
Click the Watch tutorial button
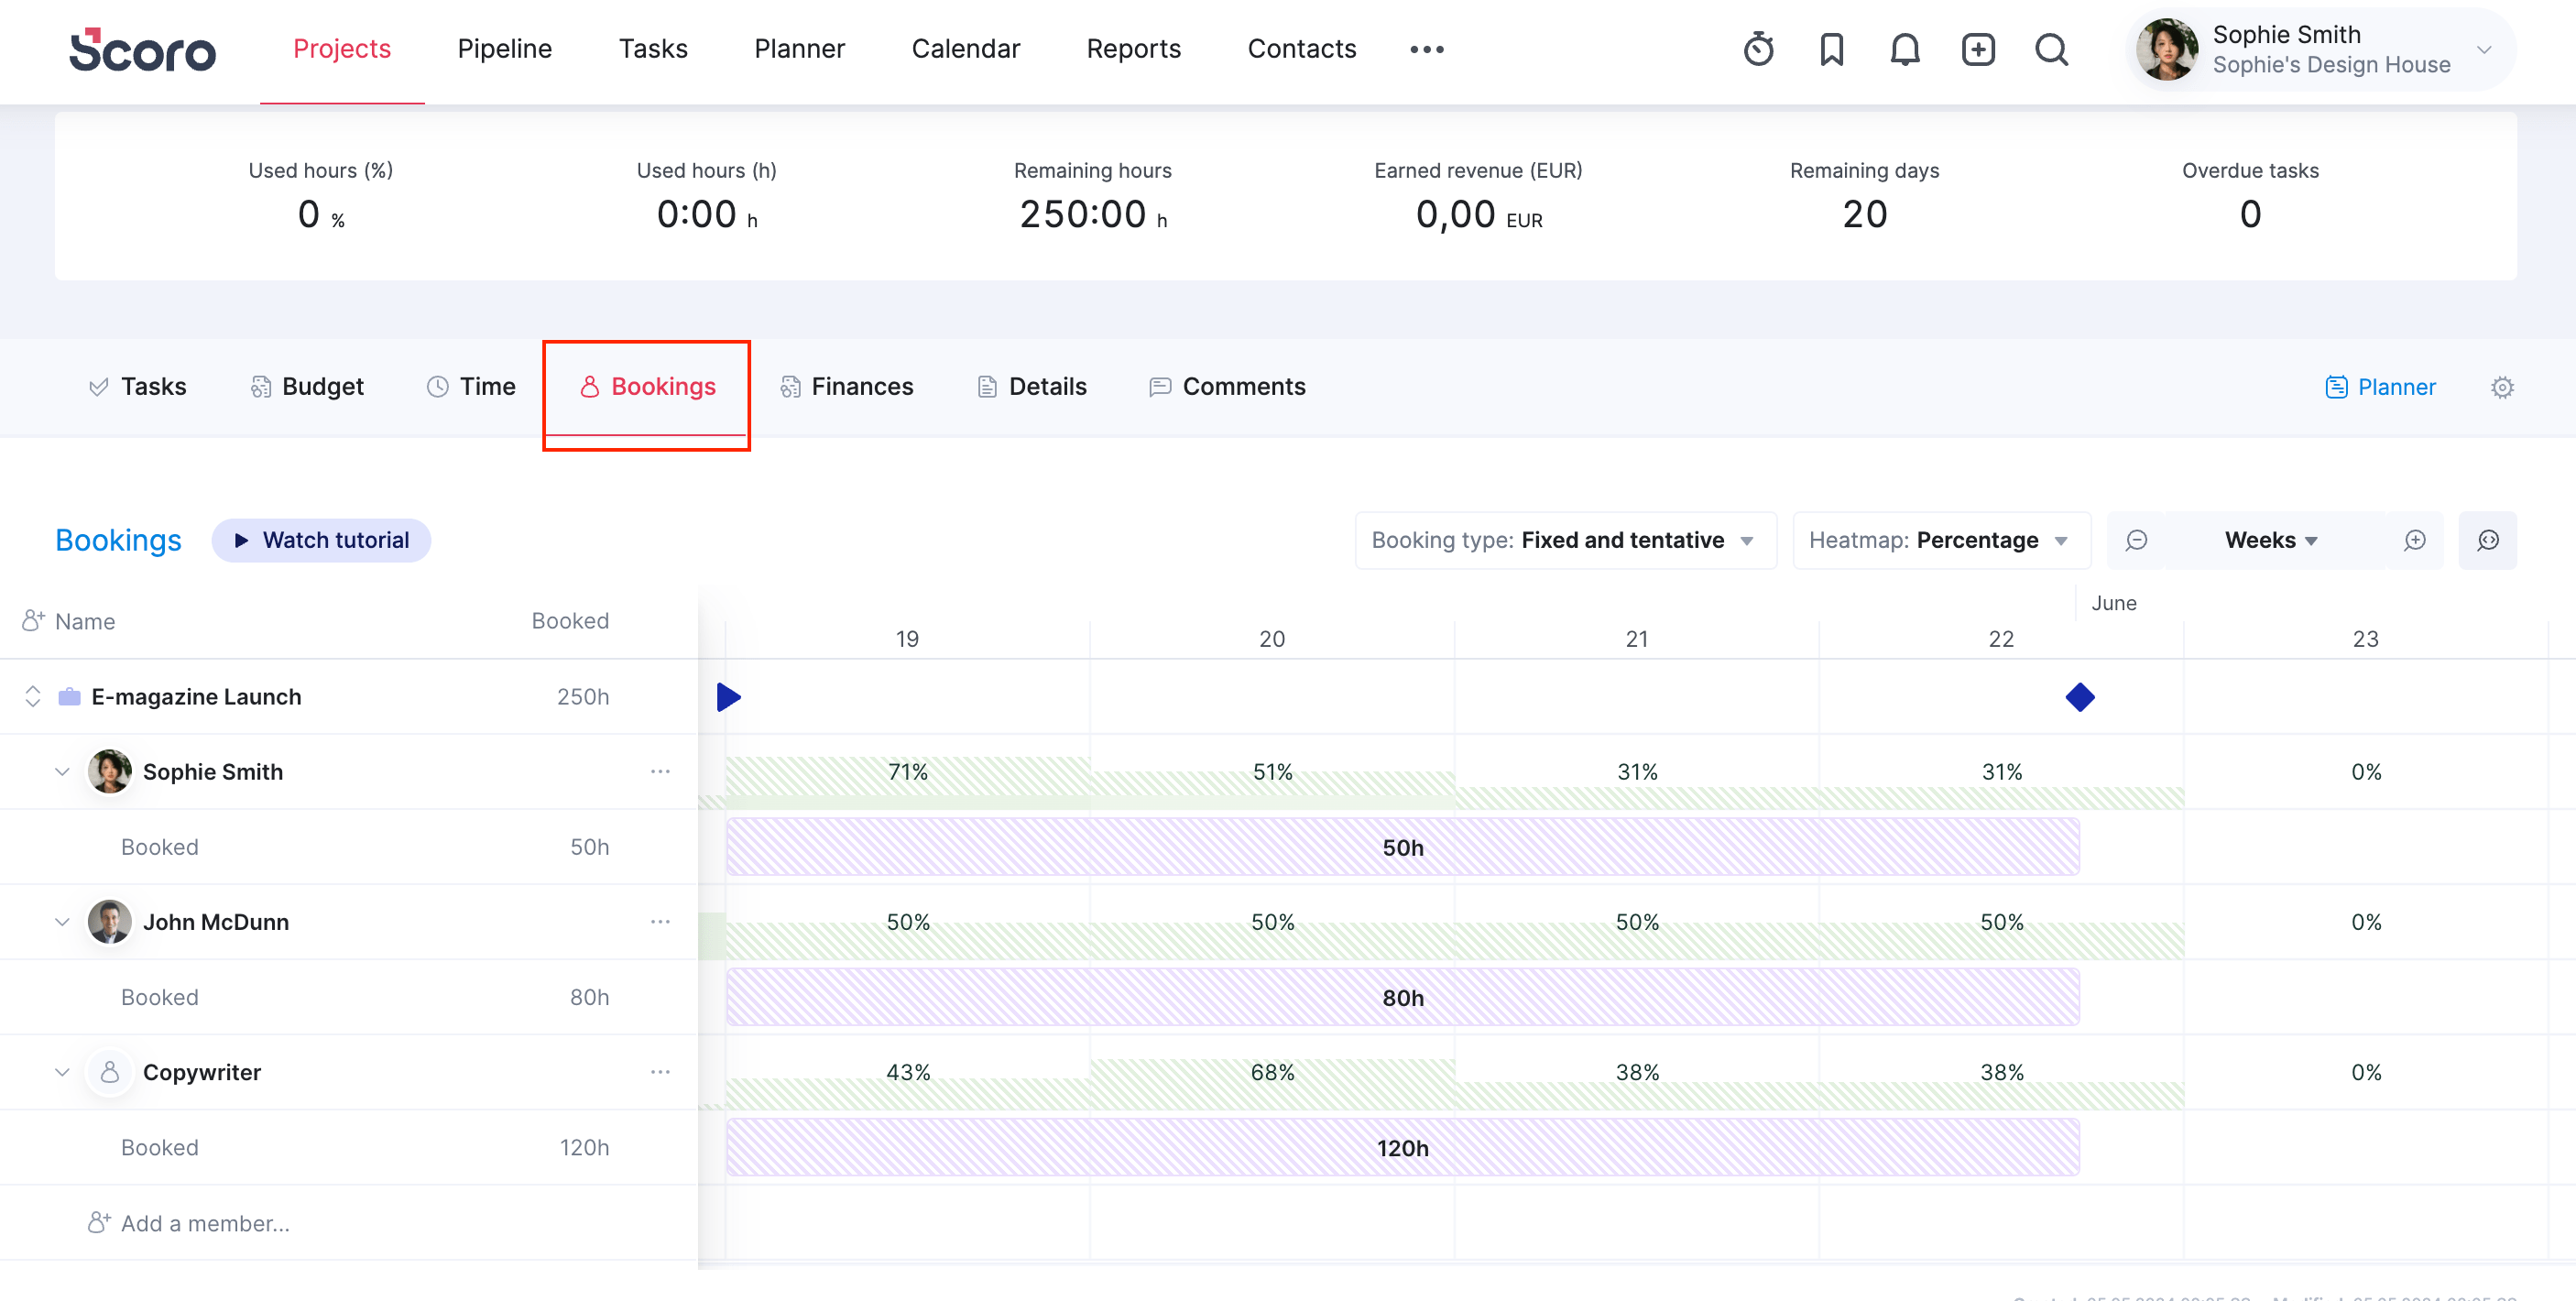pyautogui.click(x=321, y=540)
